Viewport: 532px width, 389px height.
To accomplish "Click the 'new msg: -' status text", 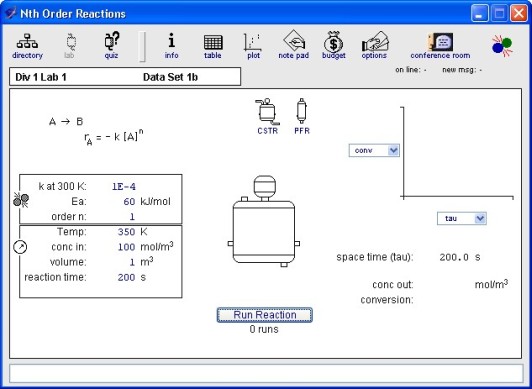I will pyautogui.click(x=462, y=70).
